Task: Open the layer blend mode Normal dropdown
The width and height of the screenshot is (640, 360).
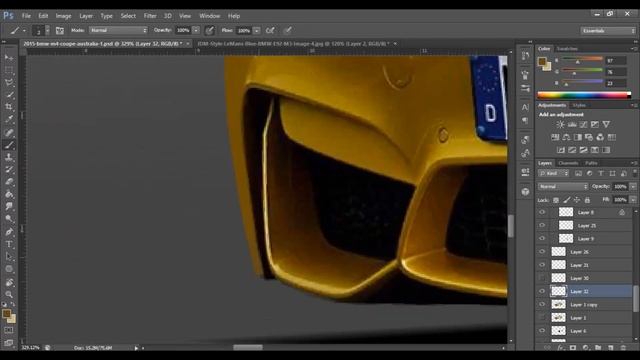Action: (x=563, y=187)
